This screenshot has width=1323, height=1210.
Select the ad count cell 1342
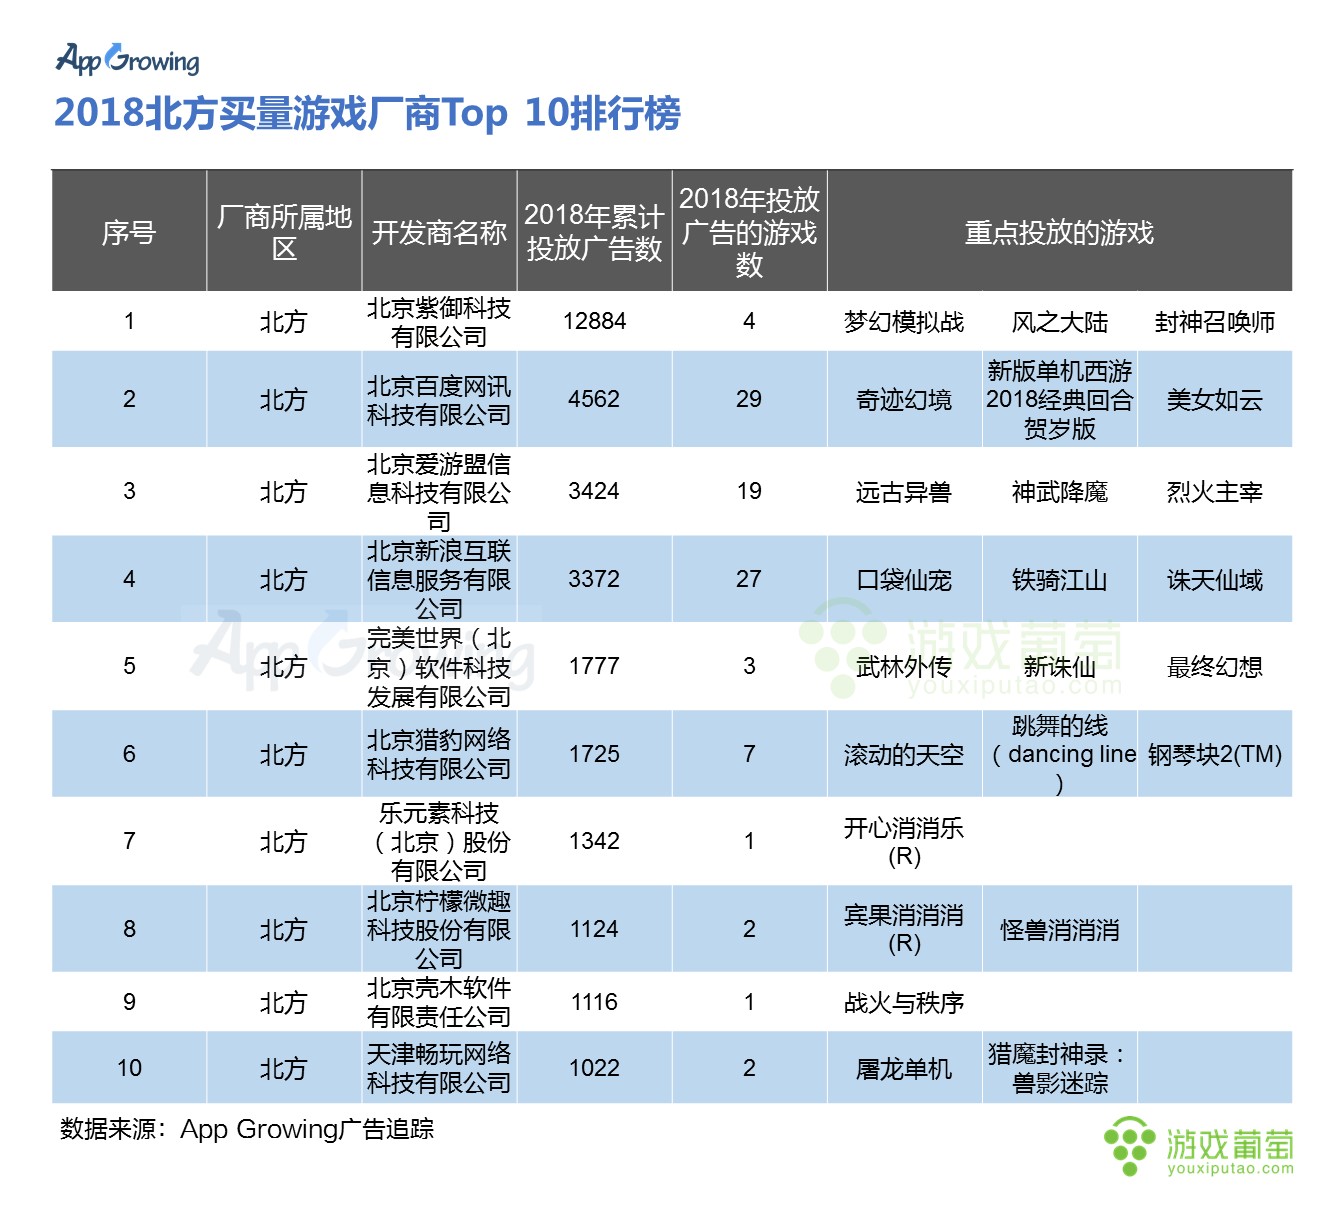tap(594, 842)
